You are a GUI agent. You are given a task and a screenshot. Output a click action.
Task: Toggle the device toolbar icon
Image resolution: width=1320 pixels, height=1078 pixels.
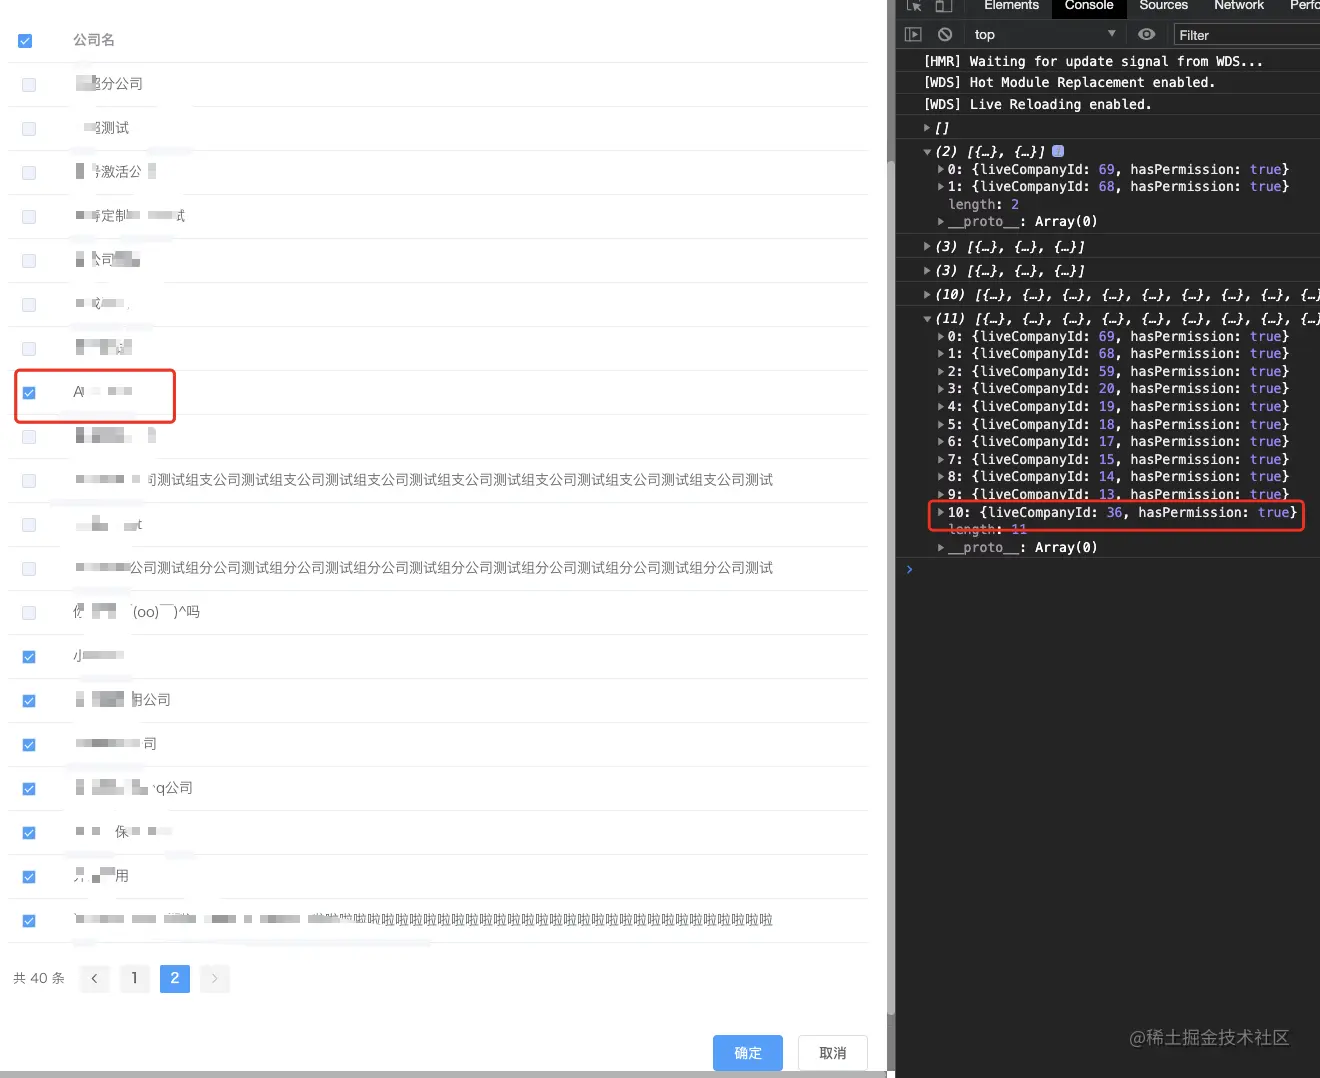pos(943,5)
